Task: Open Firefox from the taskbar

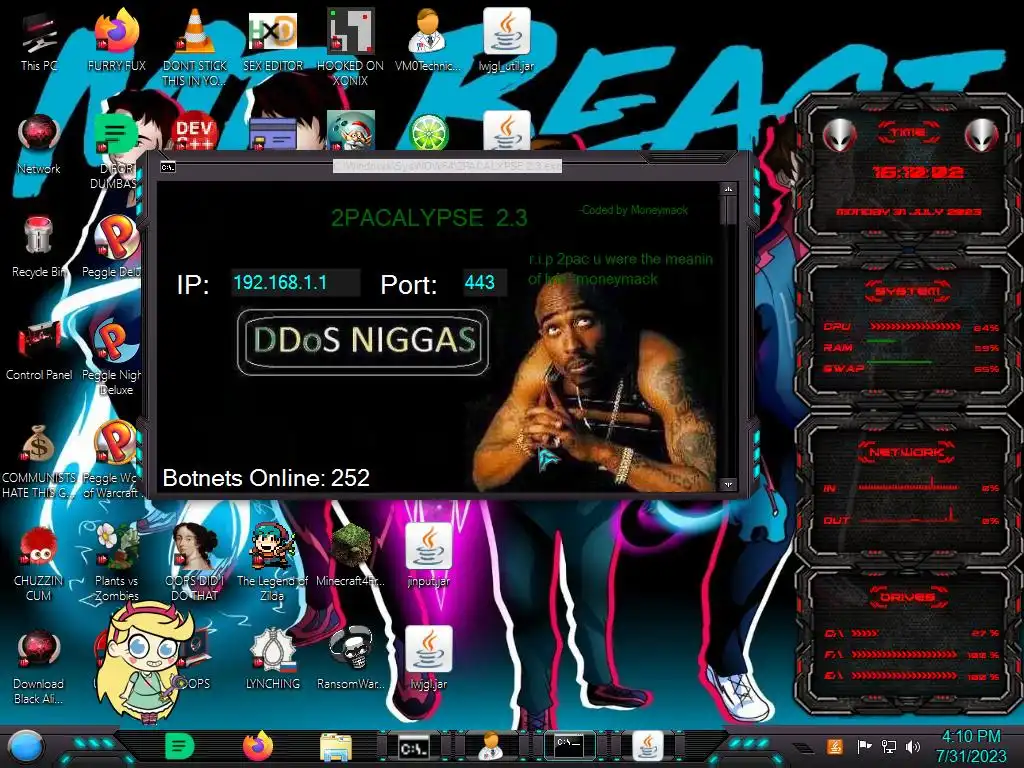Action: (x=258, y=746)
